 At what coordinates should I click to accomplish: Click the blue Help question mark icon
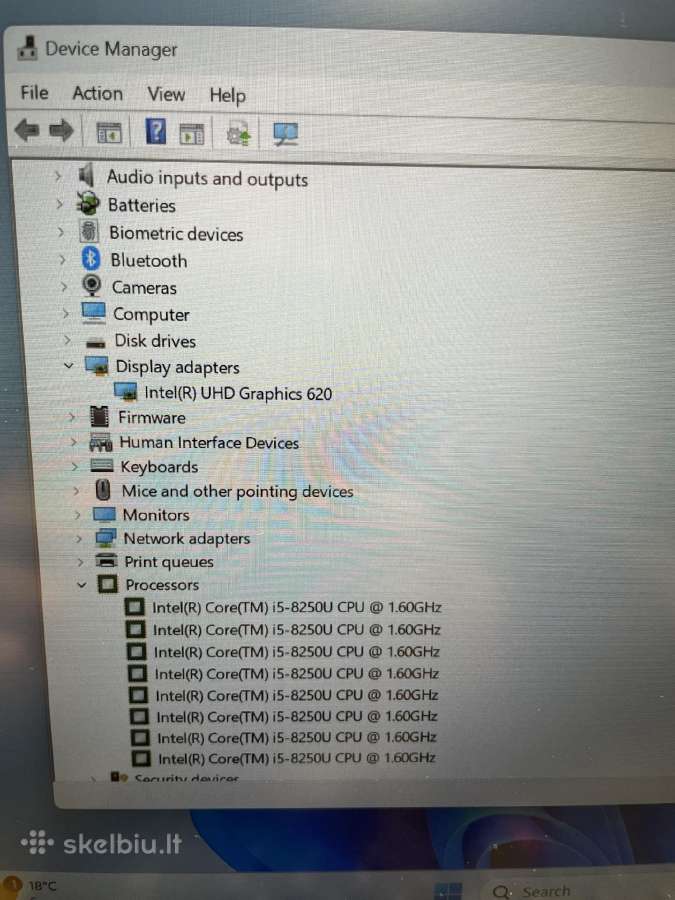click(156, 131)
